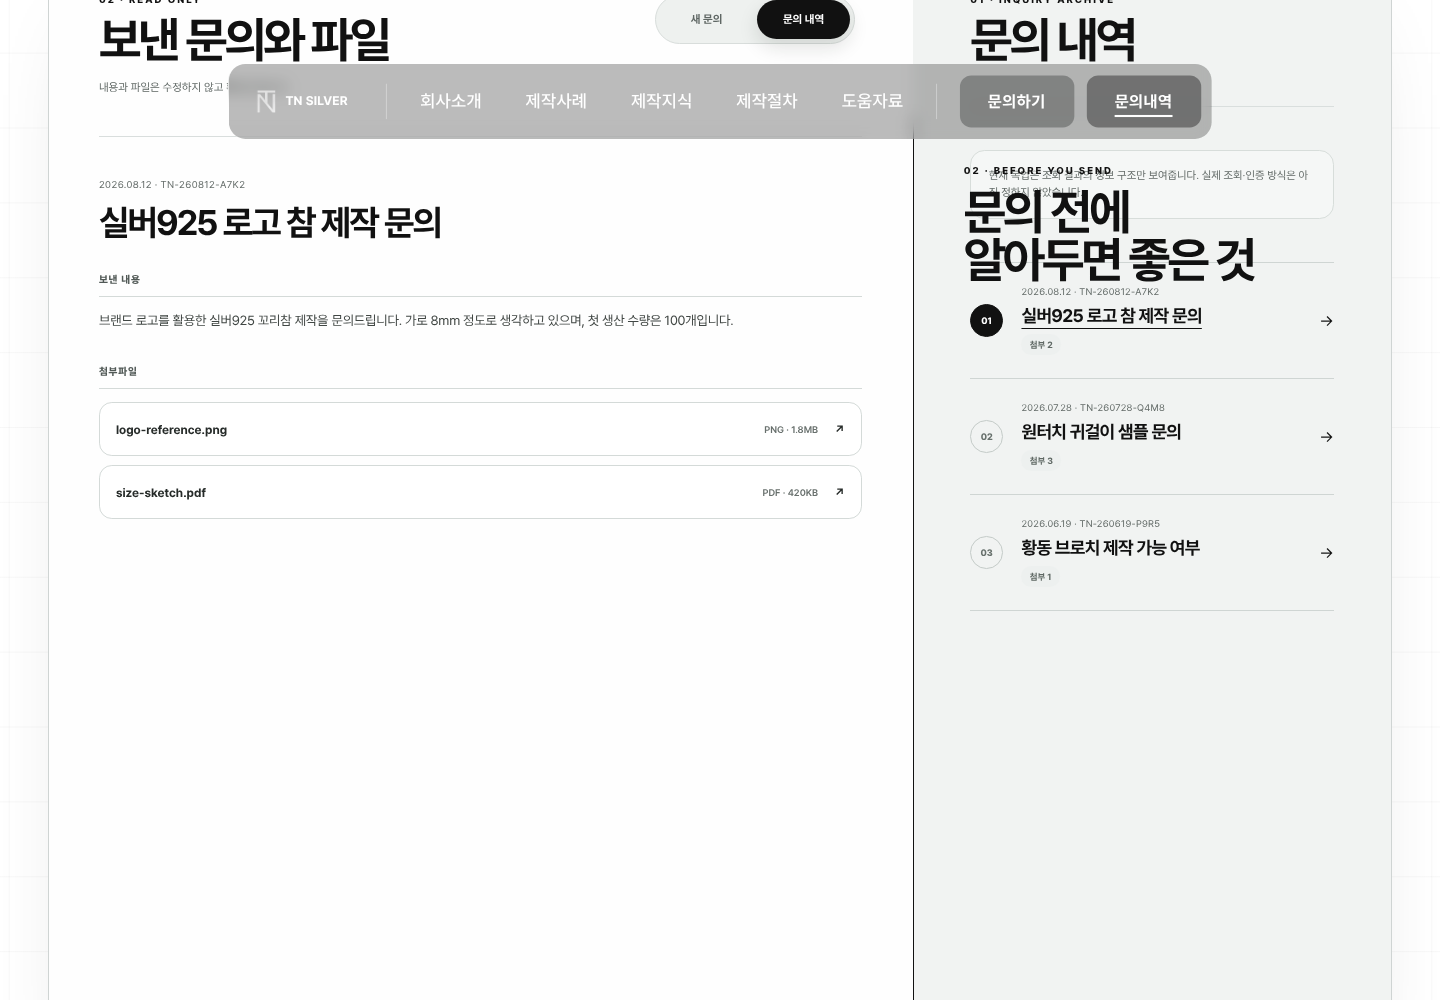Open the 원터치 귀걸이 샘플 문의 title link
Screen dimensions: 1440x1000
[x=1101, y=432]
